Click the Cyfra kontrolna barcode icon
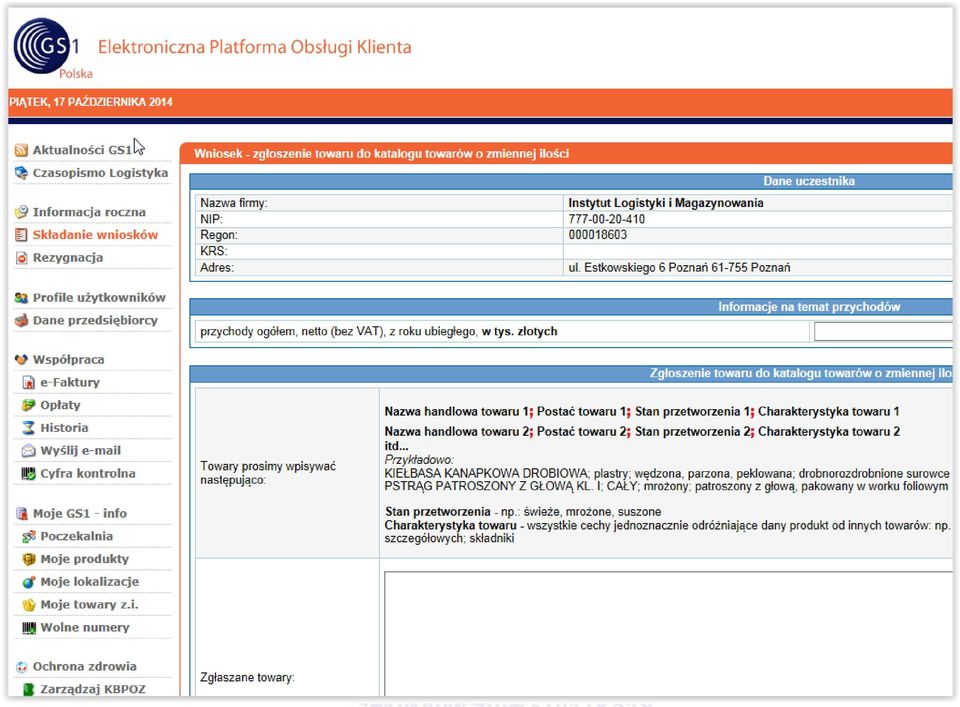Image resolution: width=960 pixels, height=707 pixels. 28,474
